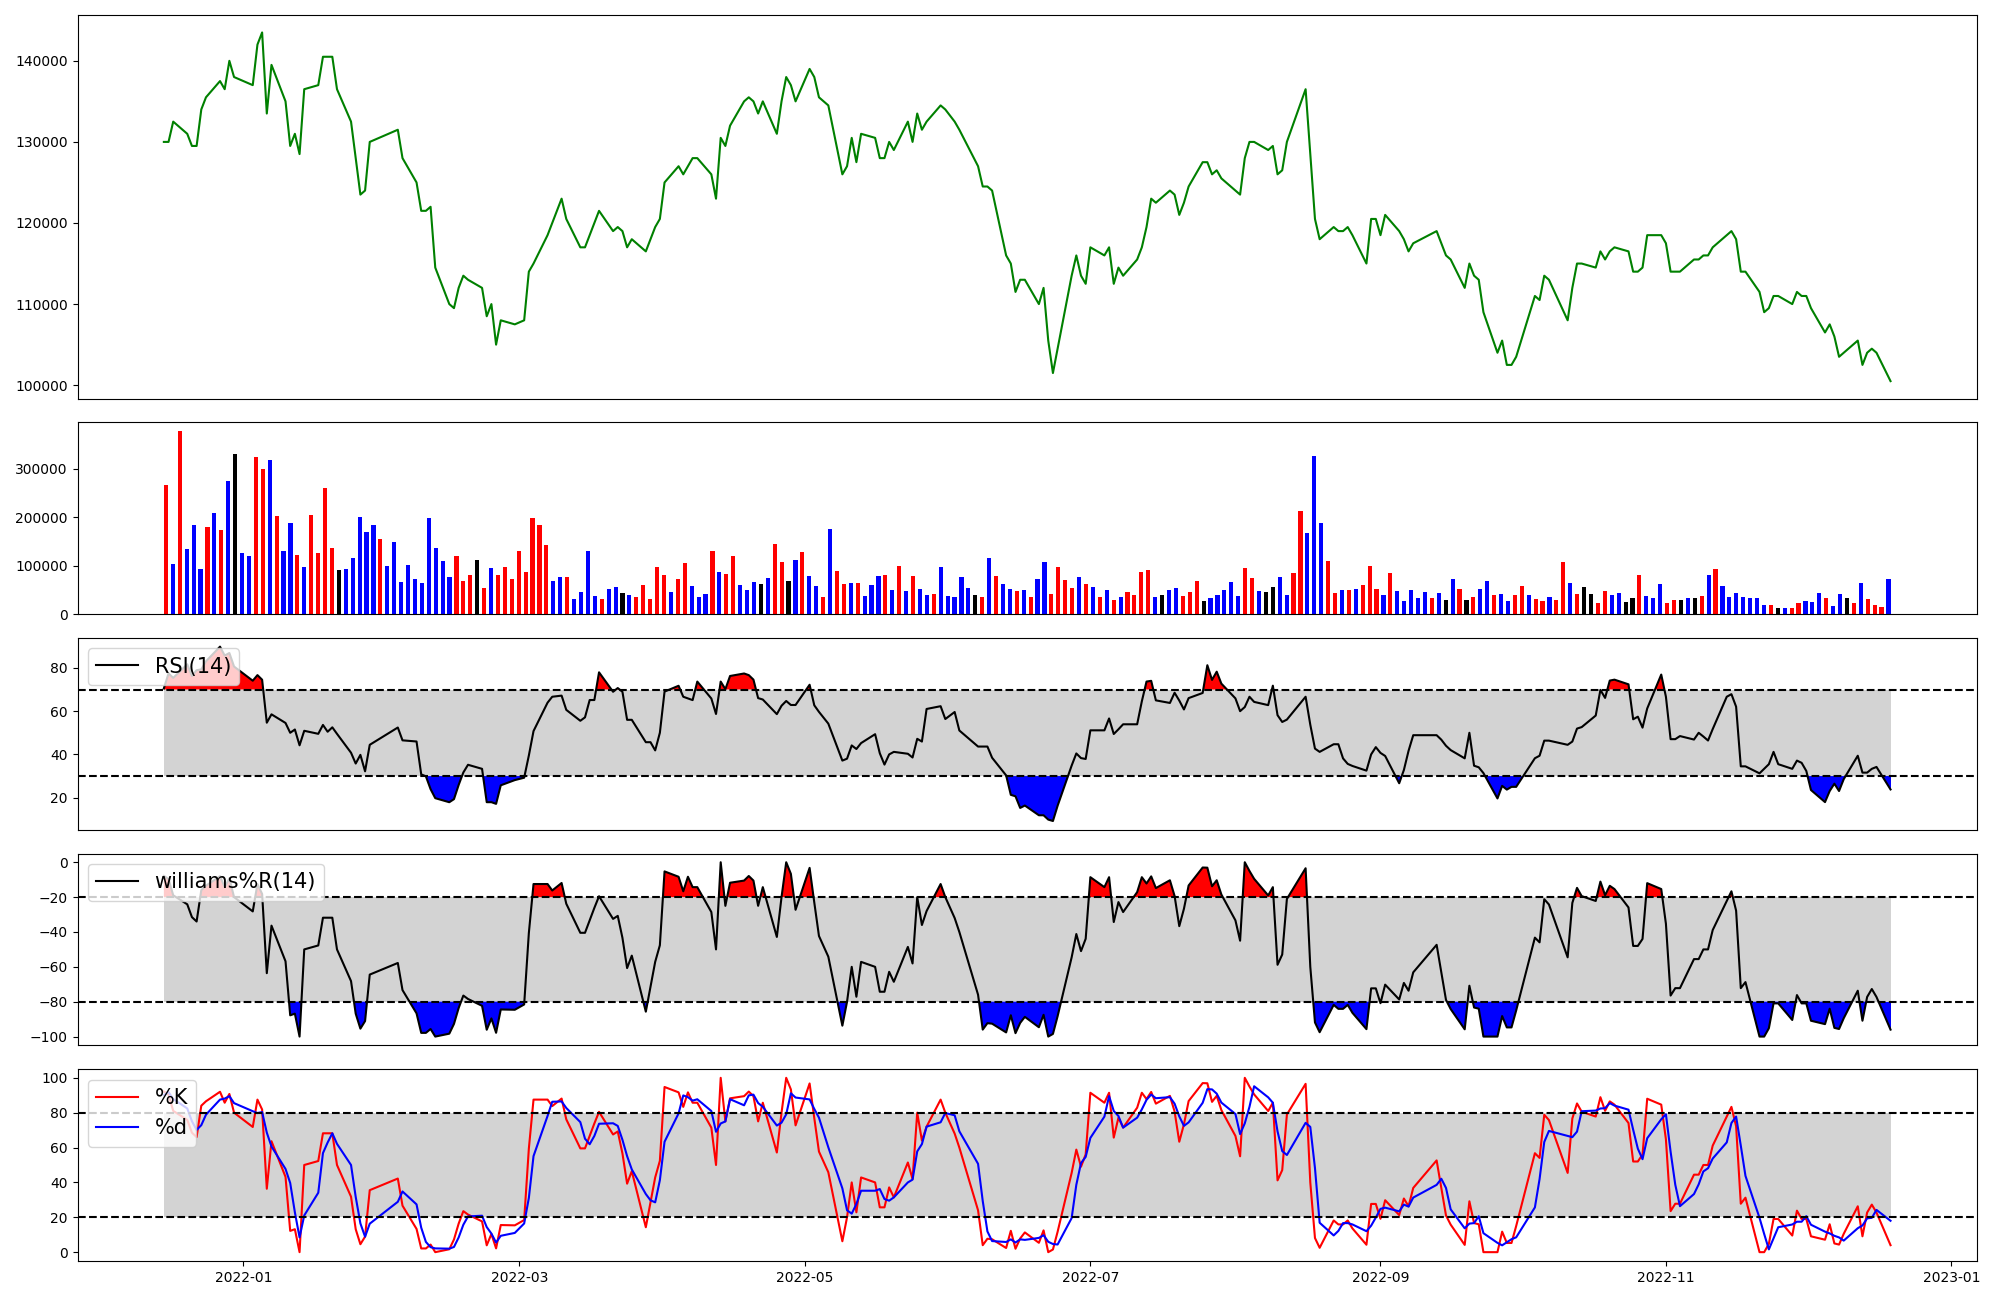Click the 2022-07 date tick label

point(1090,1277)
